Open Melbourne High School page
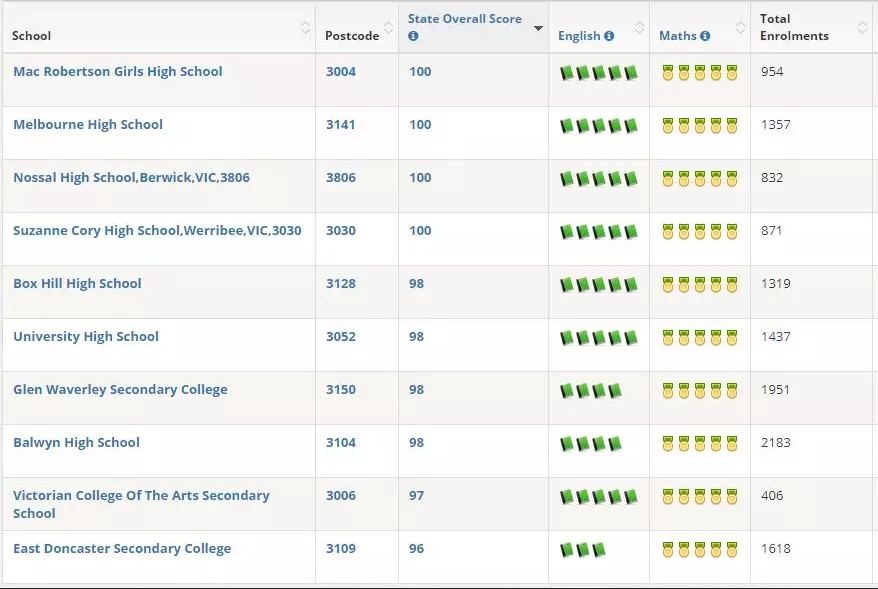Viewport: 878px width, 589px height. (x=88, y=124)
